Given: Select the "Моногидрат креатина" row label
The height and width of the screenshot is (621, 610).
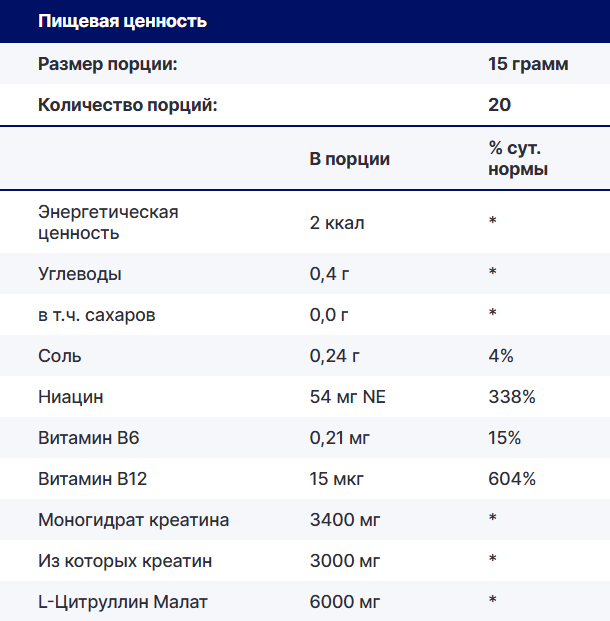Looking at the screenshot, I should [x=133, y=520].
